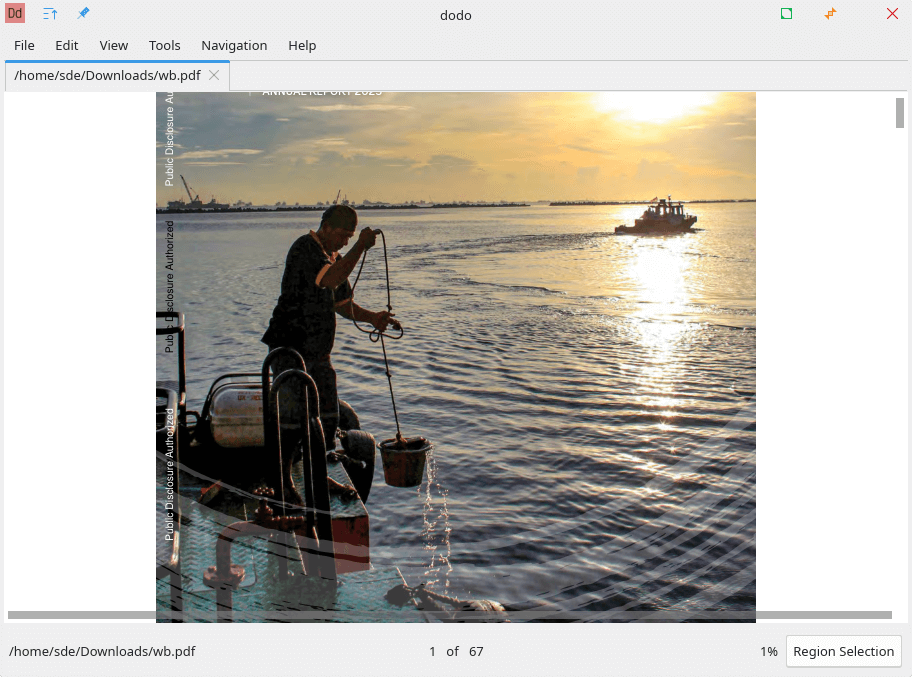Select the /home/sde/Downloads/wb.pdf tab
This screenshot has width=912, height=677.
coord(107,75)
